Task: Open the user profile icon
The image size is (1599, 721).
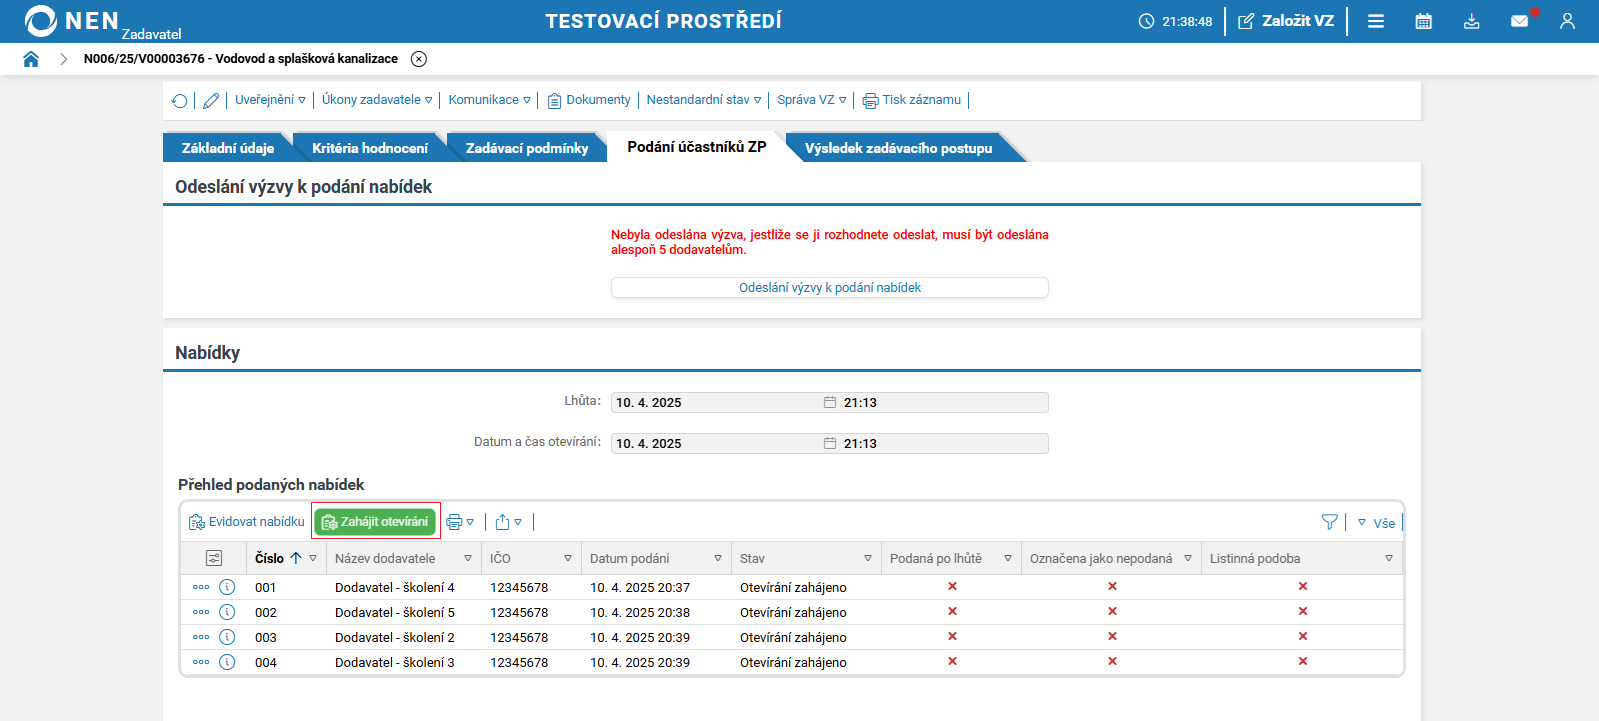Action: click(x=1567, y=21)
